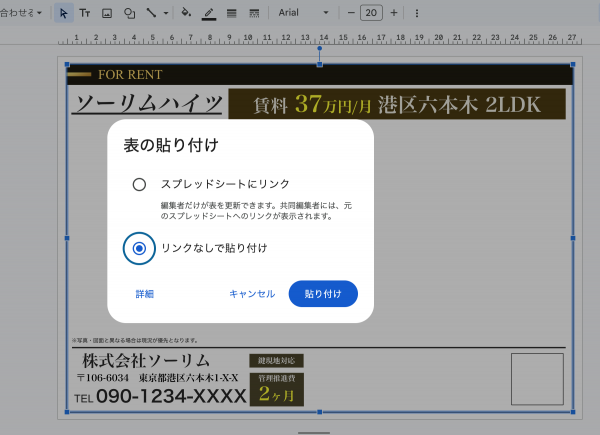
Task: Click the blue '貼り付け' button
Action: tap(323, 294)
